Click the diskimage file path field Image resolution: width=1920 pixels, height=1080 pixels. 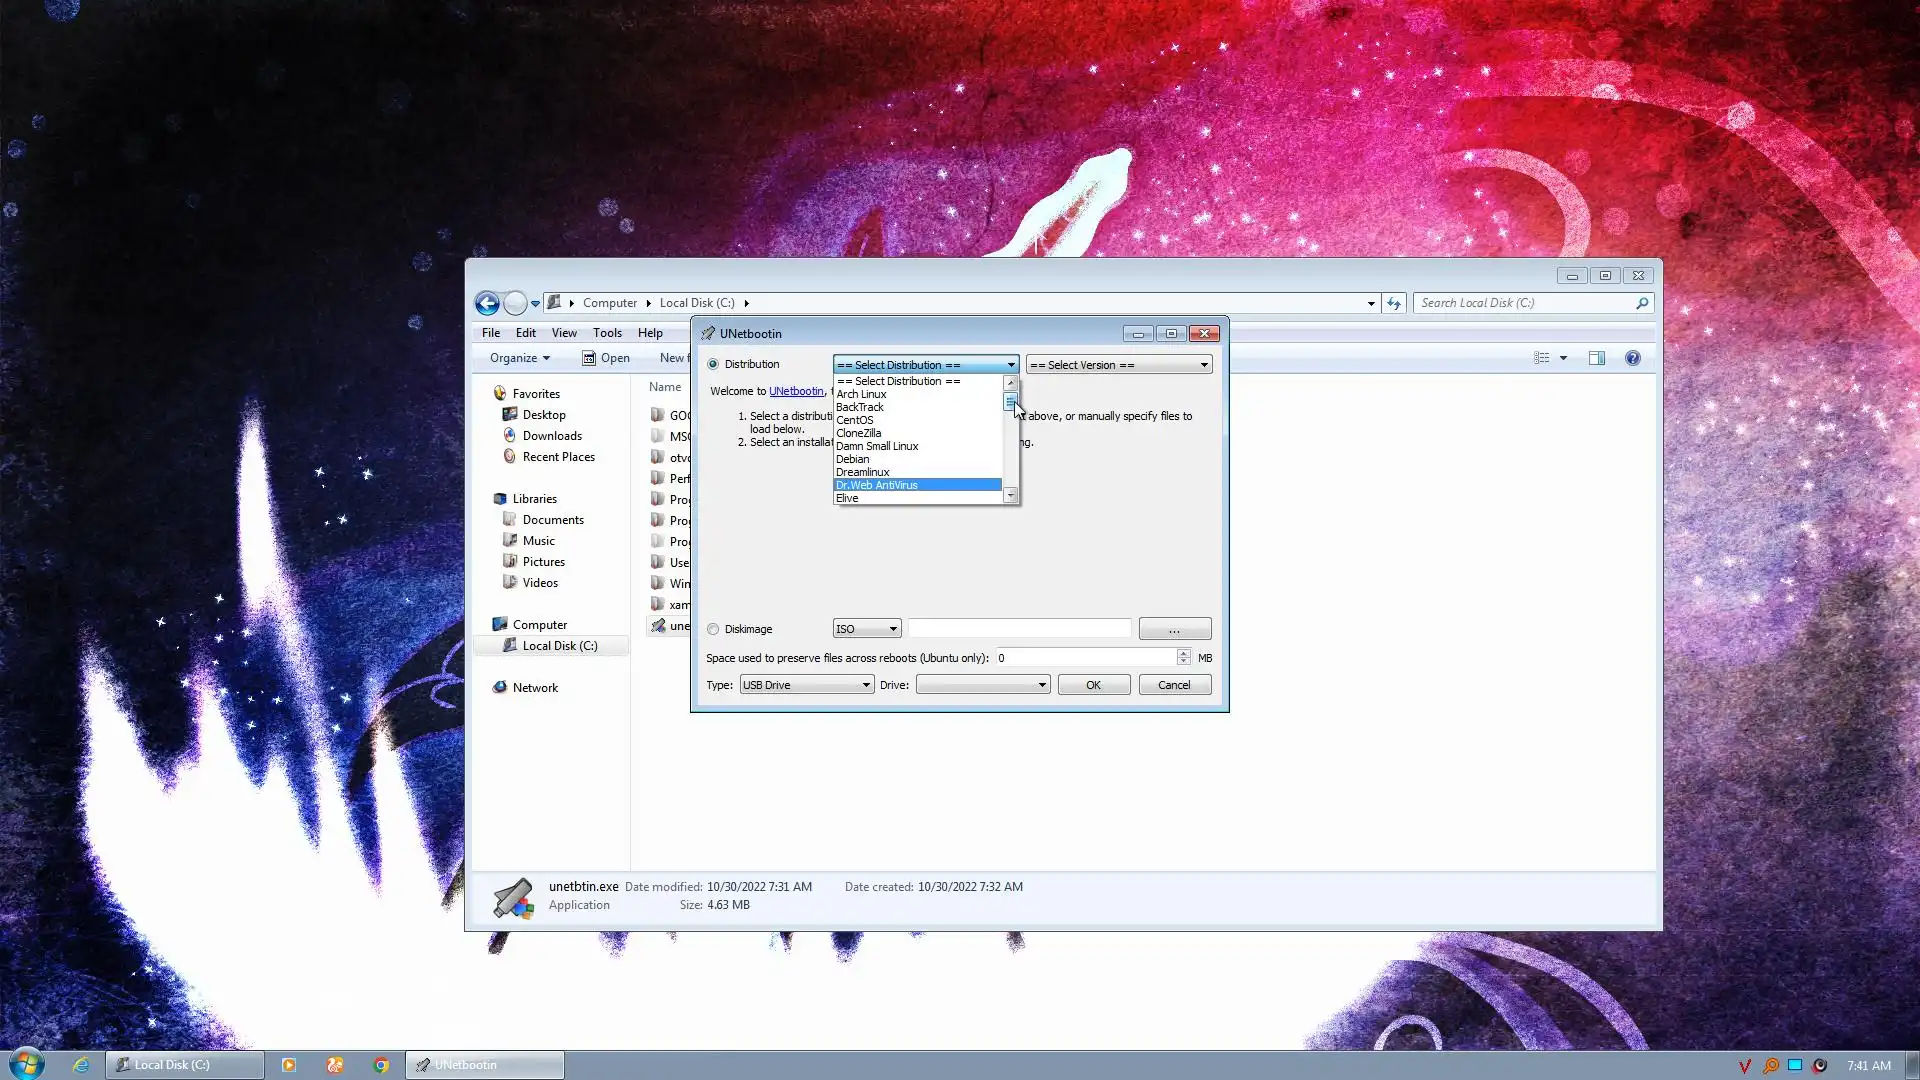click(1019, 629)
